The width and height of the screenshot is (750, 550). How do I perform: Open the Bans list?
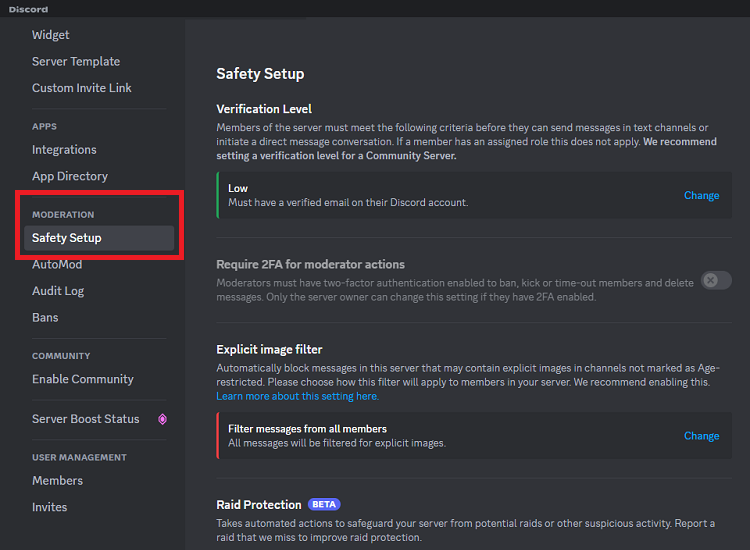[45, 318]
